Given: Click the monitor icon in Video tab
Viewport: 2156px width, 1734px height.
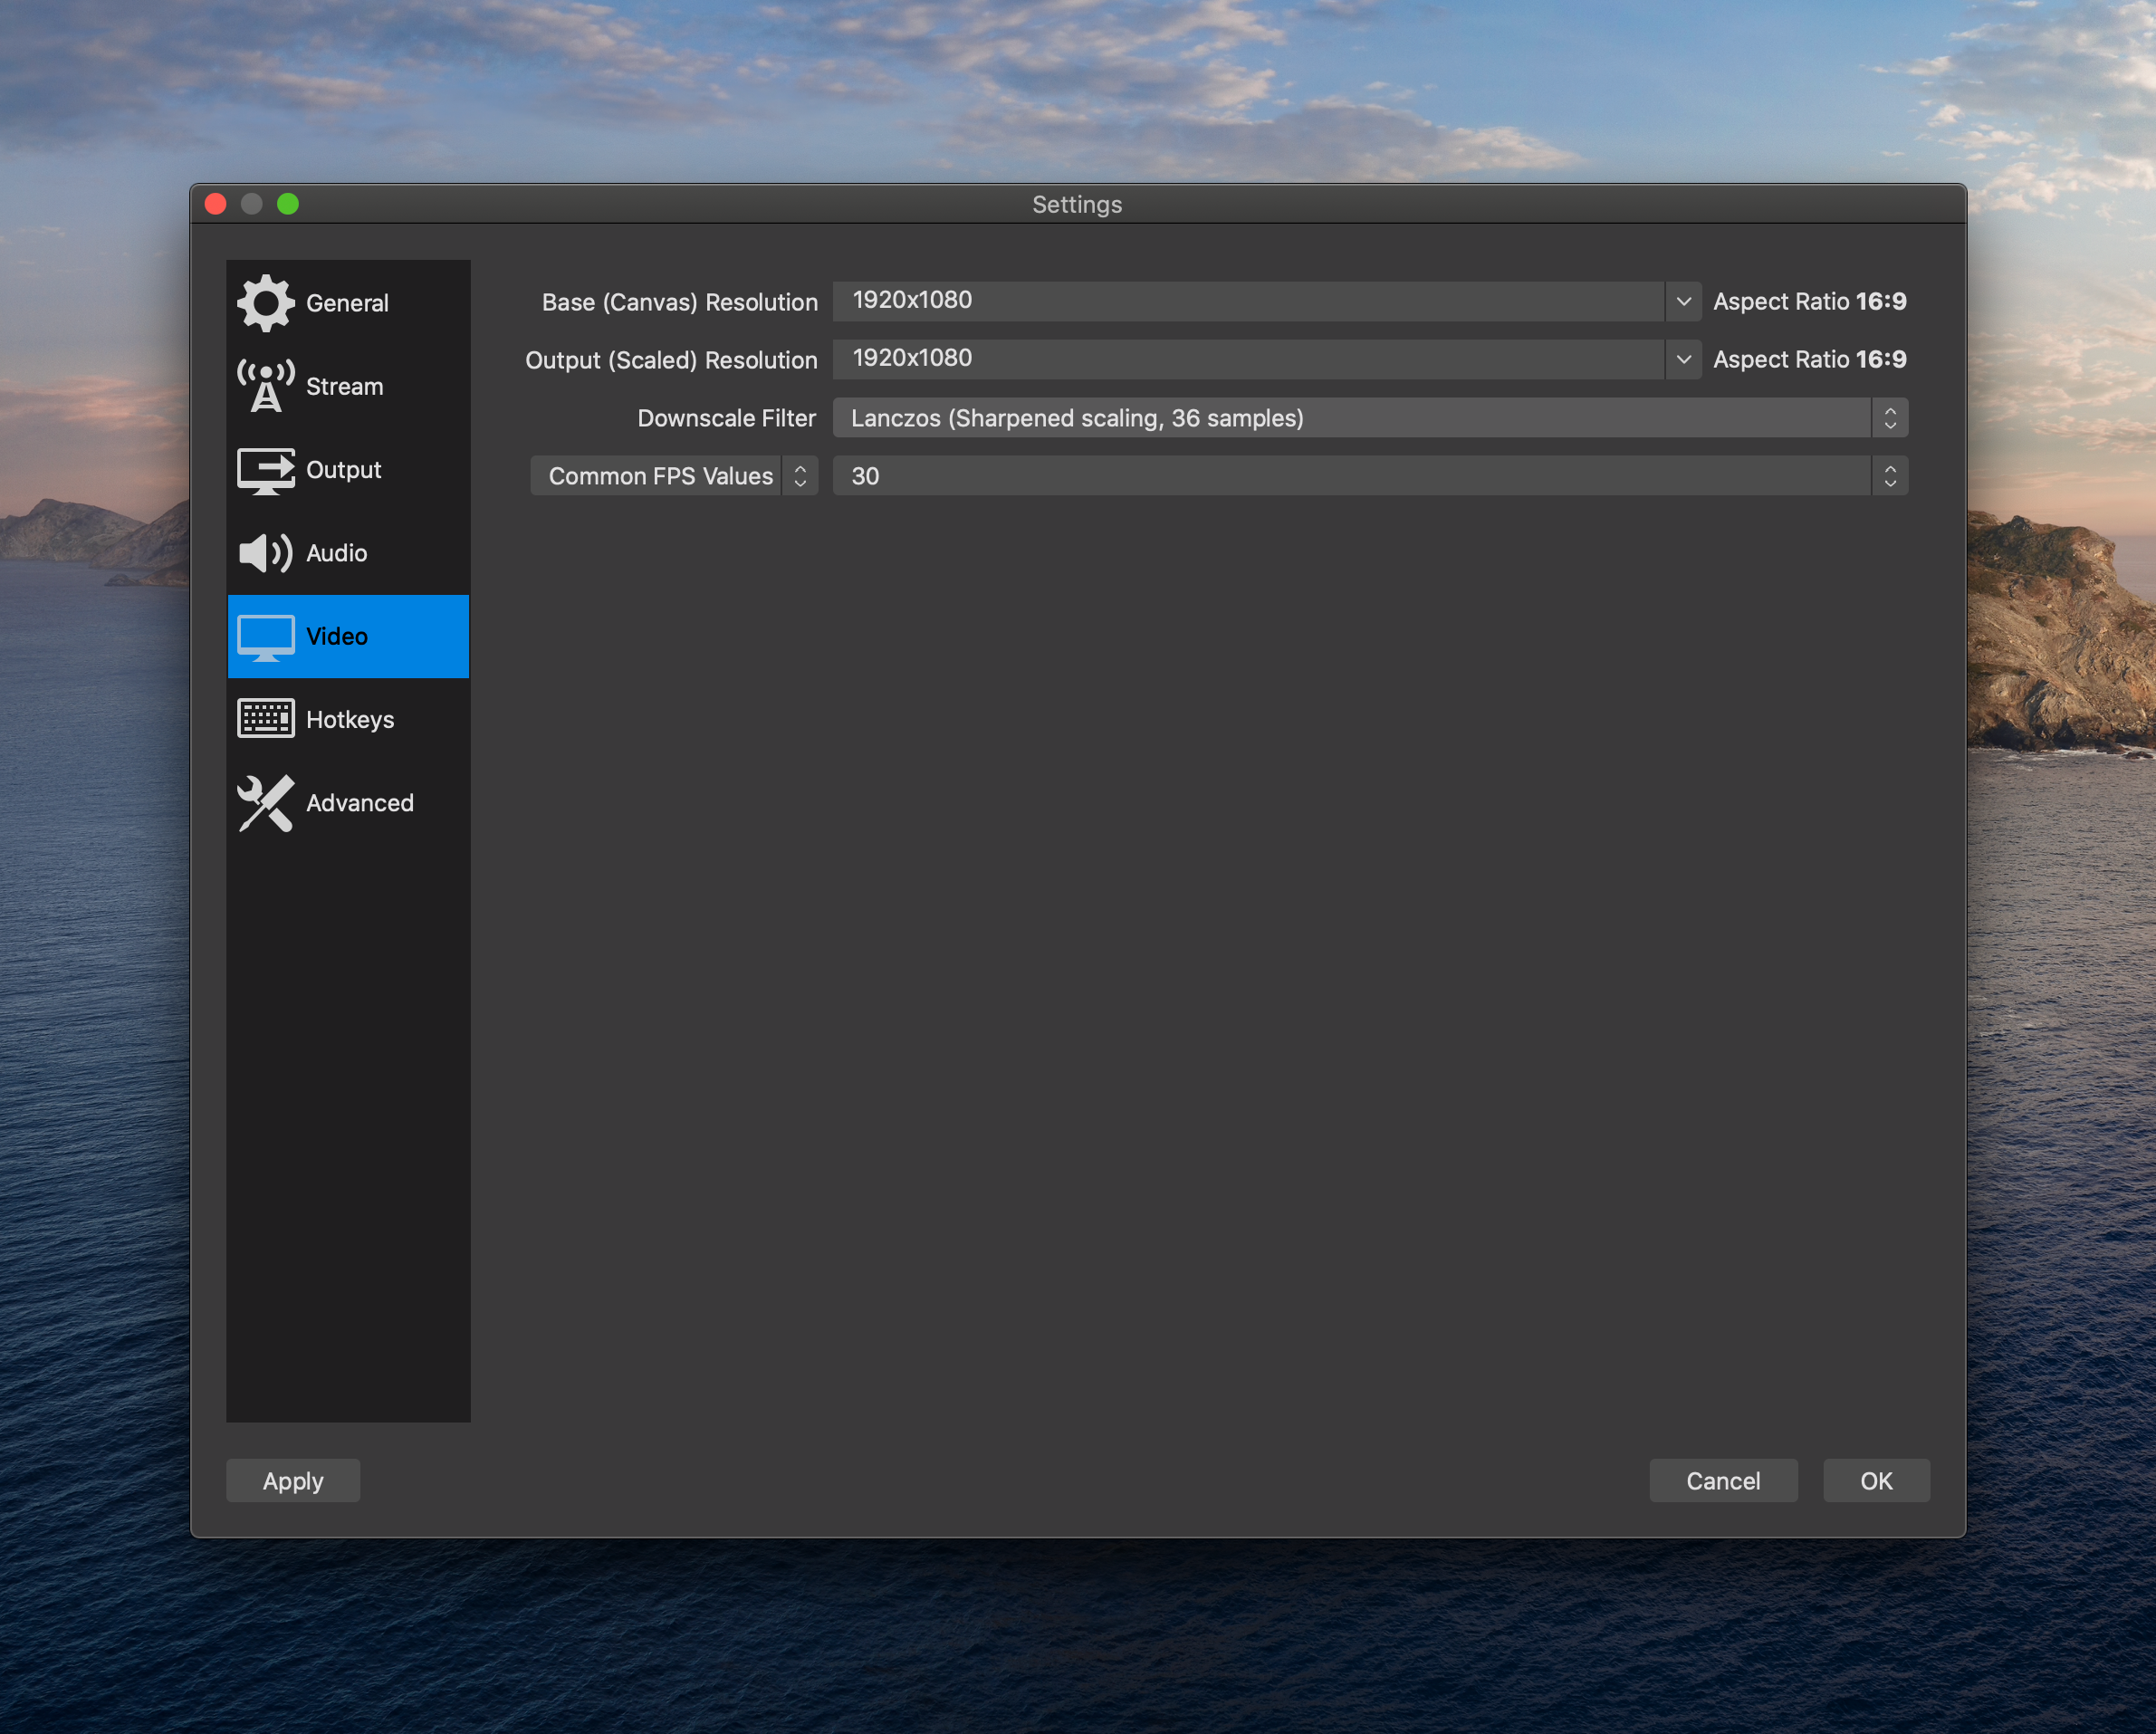Looking at the screenshot, I should (x=265, y=636).
